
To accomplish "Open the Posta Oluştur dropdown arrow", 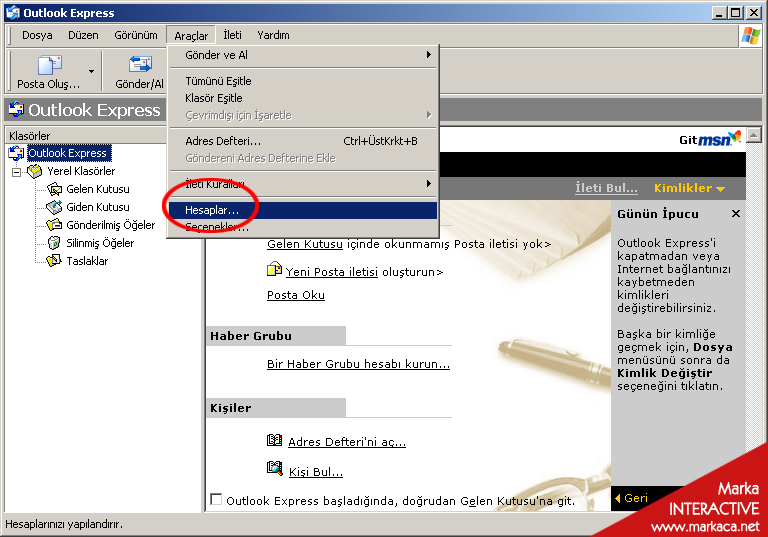I will click(92, 72).
